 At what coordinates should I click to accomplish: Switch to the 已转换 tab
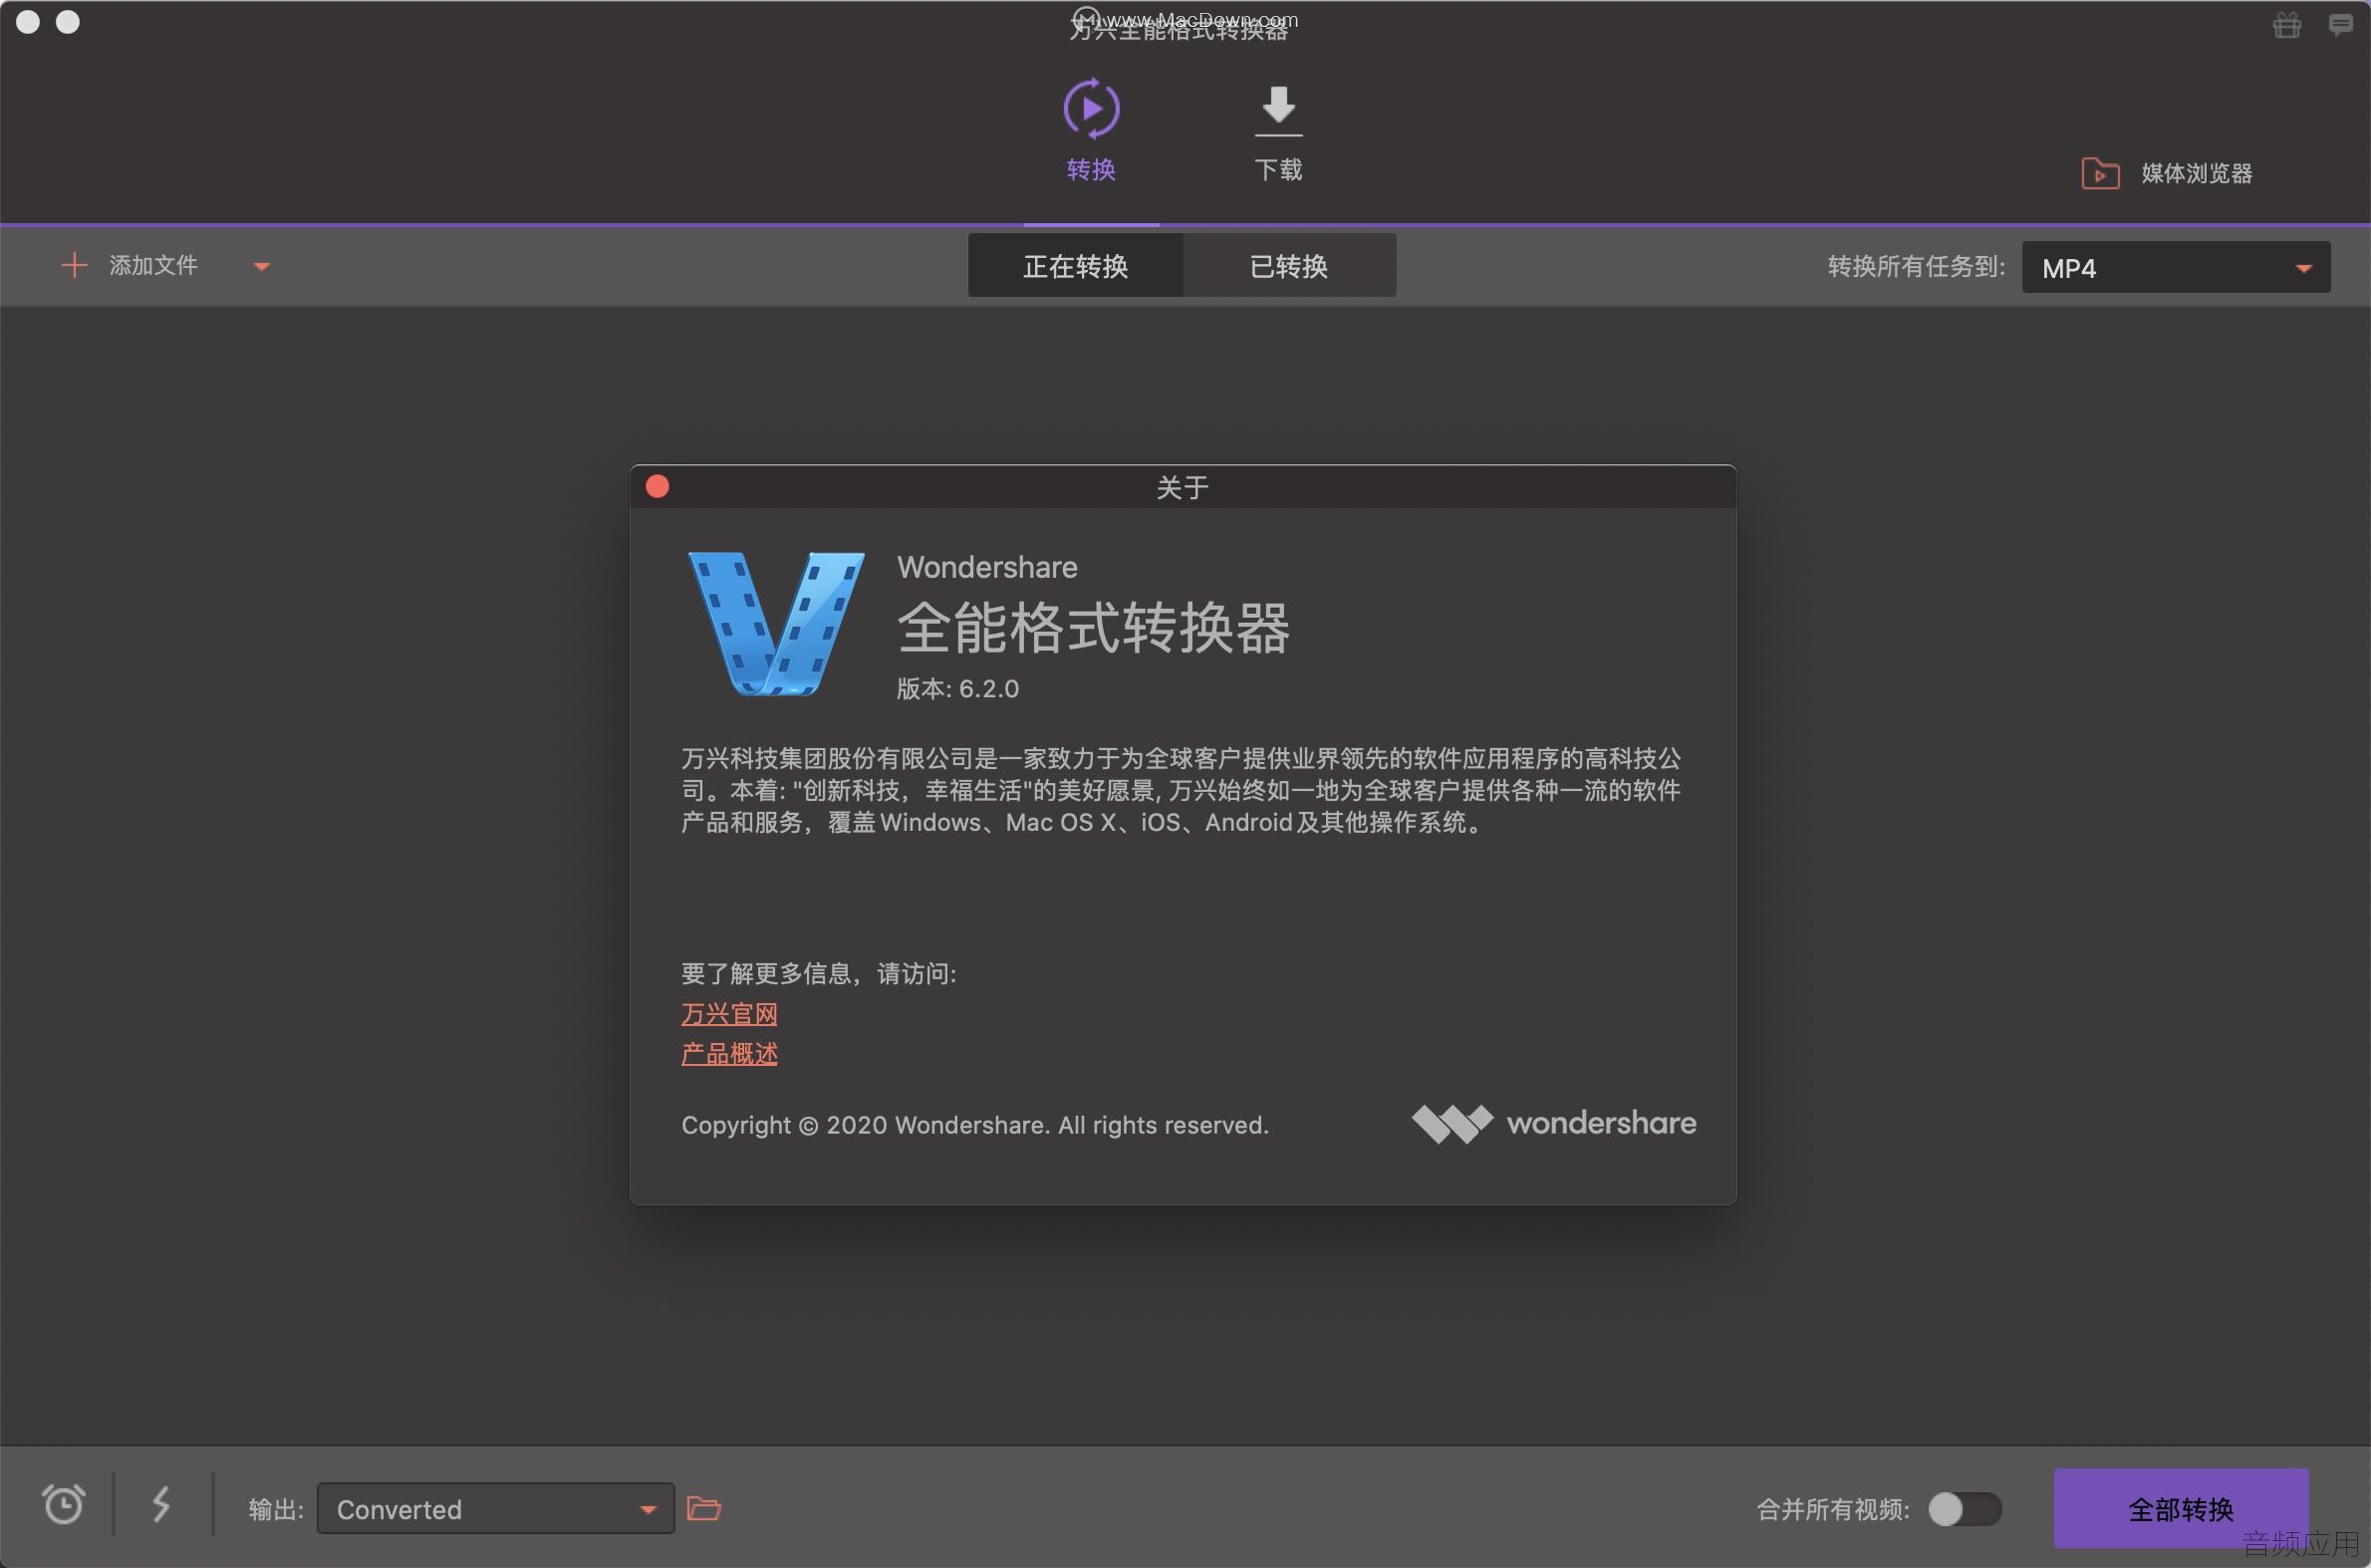[1289, 266]
